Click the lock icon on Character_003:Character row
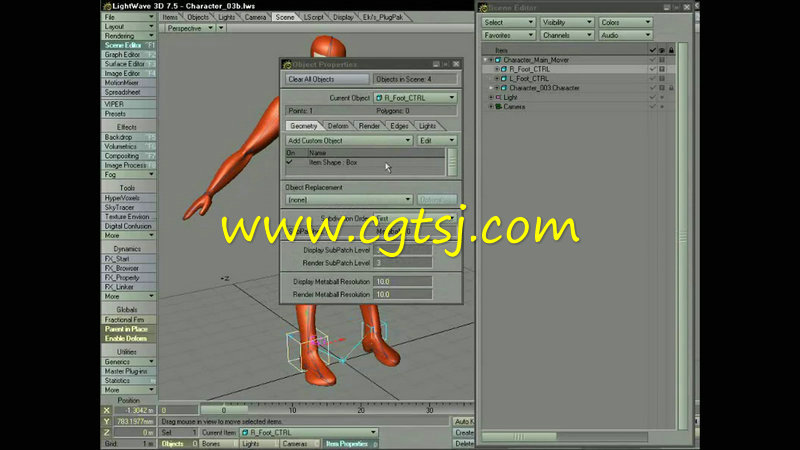The image size is (800, 450). click(x=671, y=88)
